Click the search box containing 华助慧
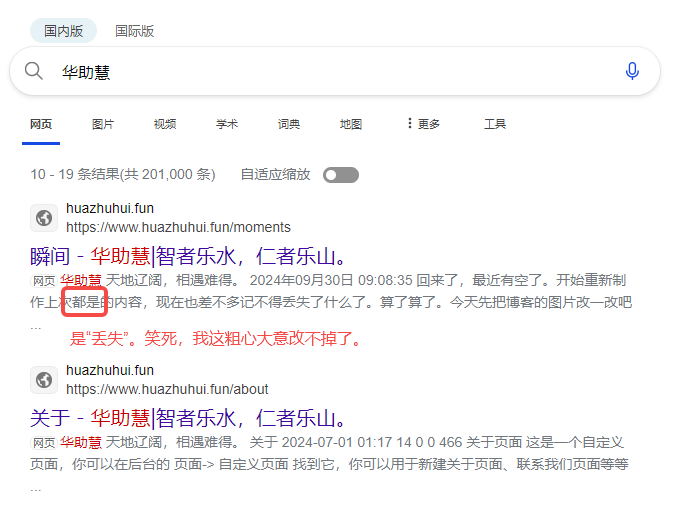 (x=330, y=71)
